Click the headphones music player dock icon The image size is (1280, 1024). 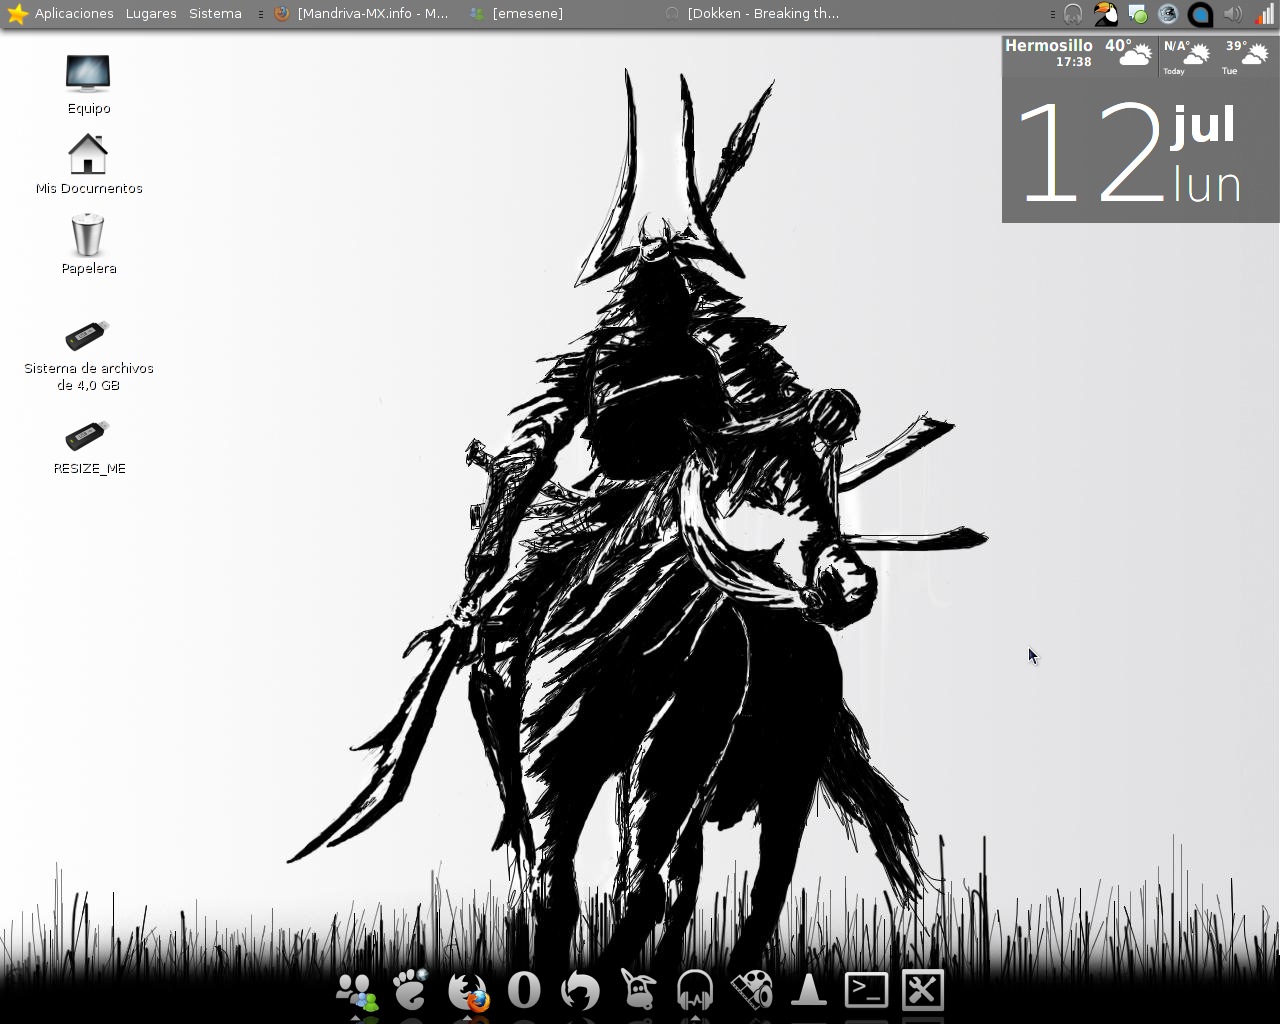695,990
